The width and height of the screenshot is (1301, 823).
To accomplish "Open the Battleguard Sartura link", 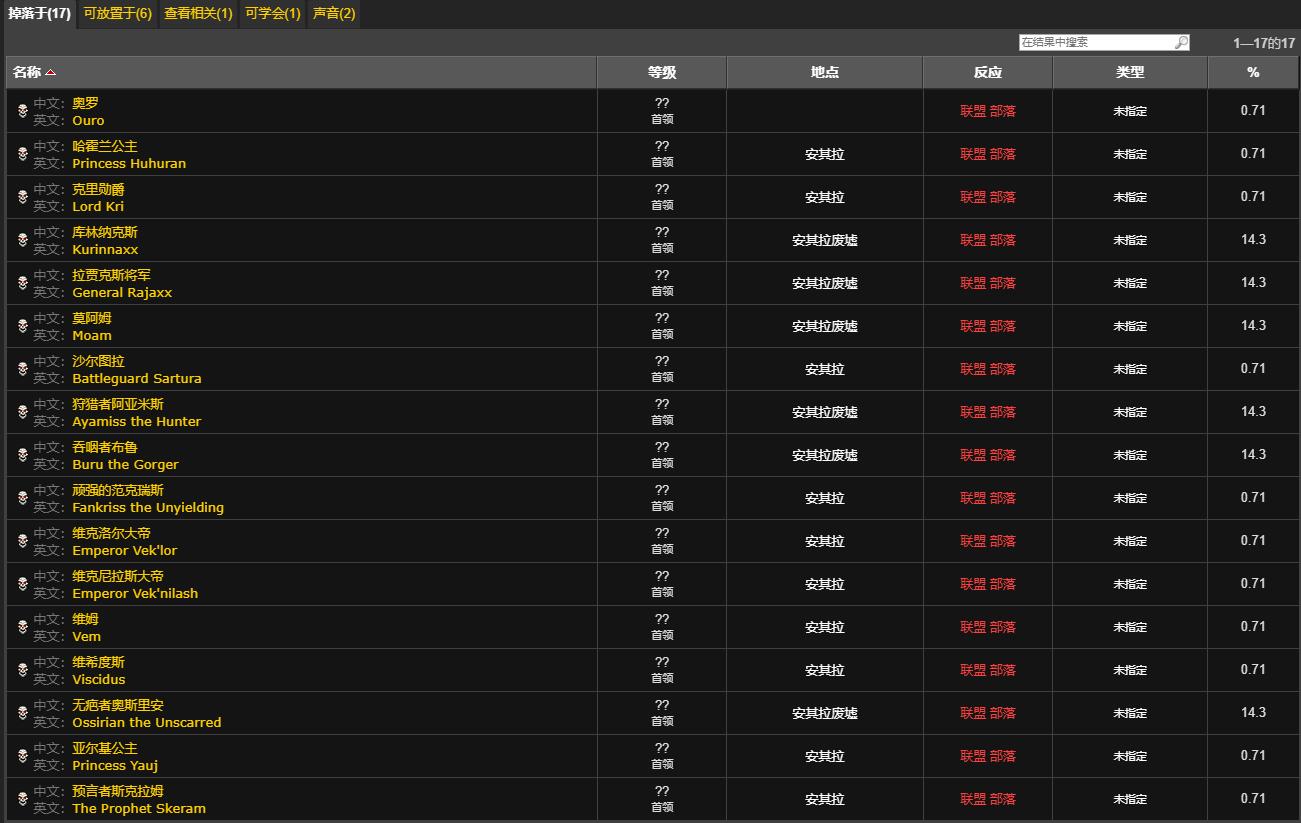I will point(137,378).
